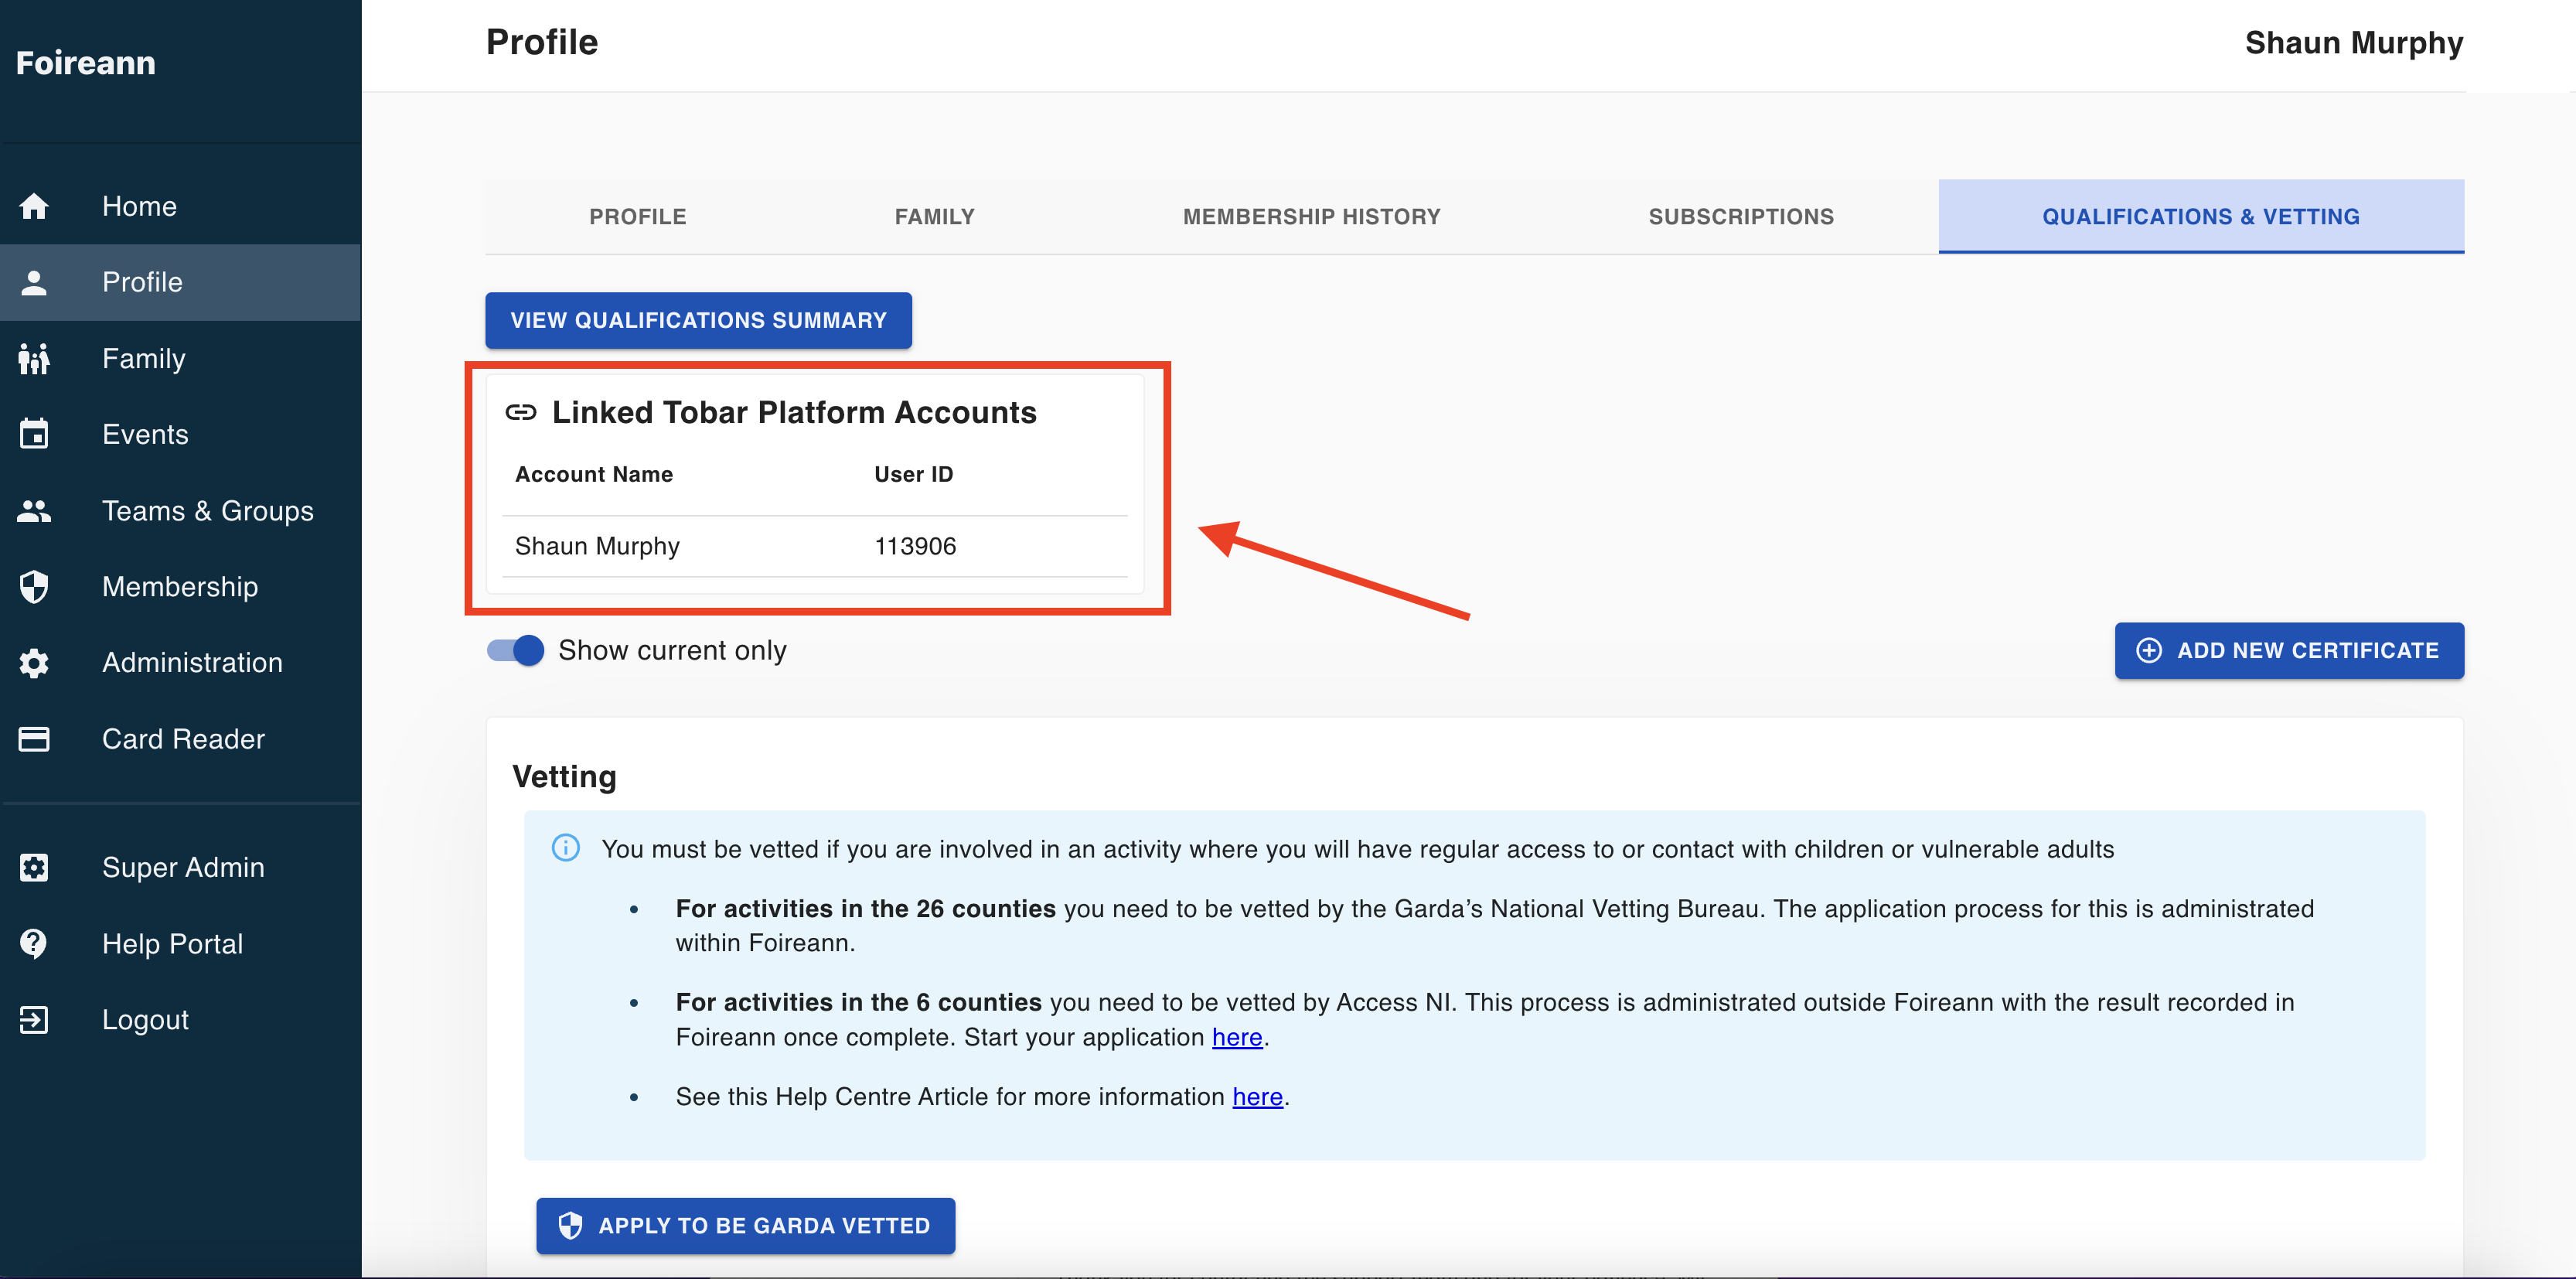Click Apply To Be Garda Vetted button
This screenshot has height=1279, width=2576.
(x=745, y=1225)
